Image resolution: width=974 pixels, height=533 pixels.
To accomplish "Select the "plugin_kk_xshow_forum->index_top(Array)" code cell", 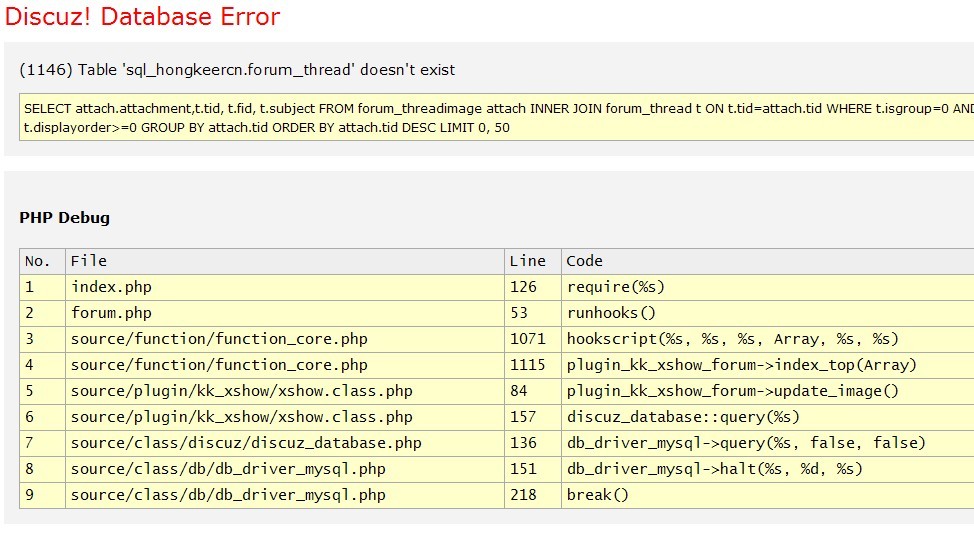I will [768, 365].
